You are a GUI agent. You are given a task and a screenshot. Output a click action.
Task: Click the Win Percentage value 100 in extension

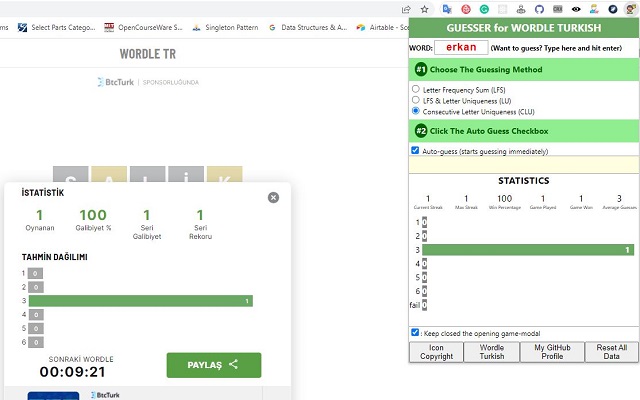pyautogui.click(x=504, y=199)
